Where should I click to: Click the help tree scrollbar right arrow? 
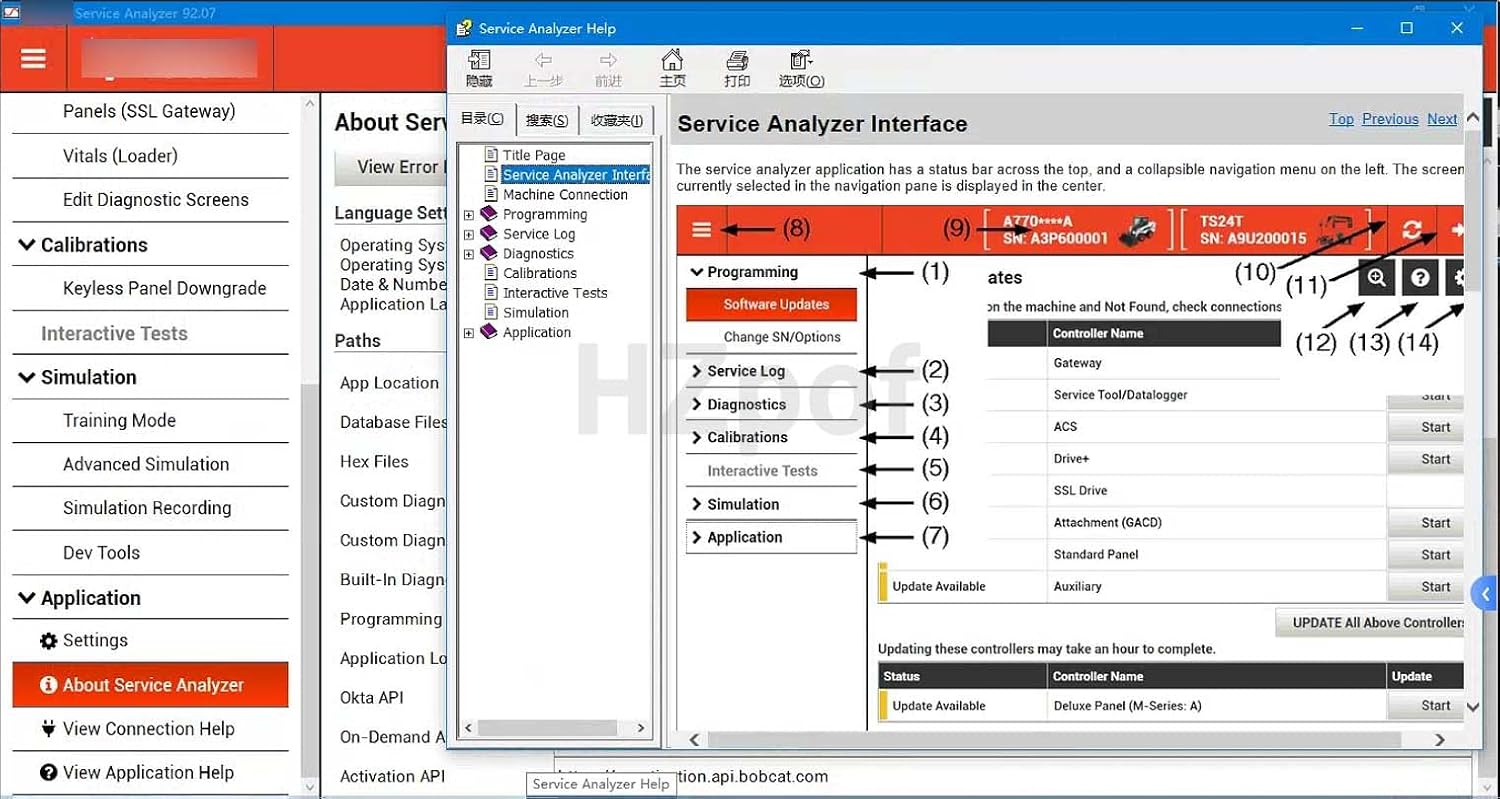coord(641,728)
